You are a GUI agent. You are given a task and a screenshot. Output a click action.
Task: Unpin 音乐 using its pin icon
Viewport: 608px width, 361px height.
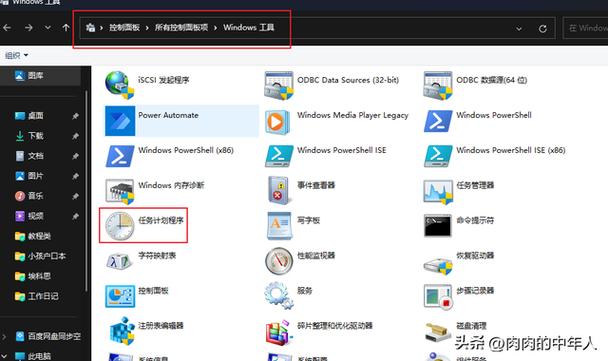pos(75,196)
